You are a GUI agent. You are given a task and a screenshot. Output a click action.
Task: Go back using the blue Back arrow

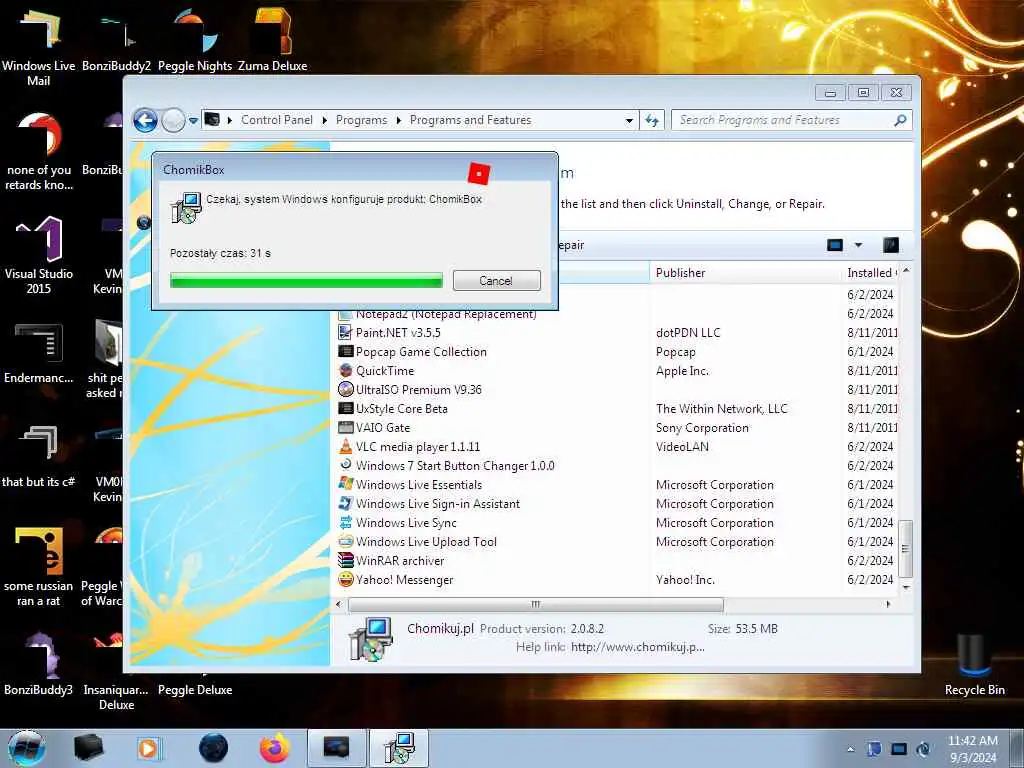coord(145,120)
